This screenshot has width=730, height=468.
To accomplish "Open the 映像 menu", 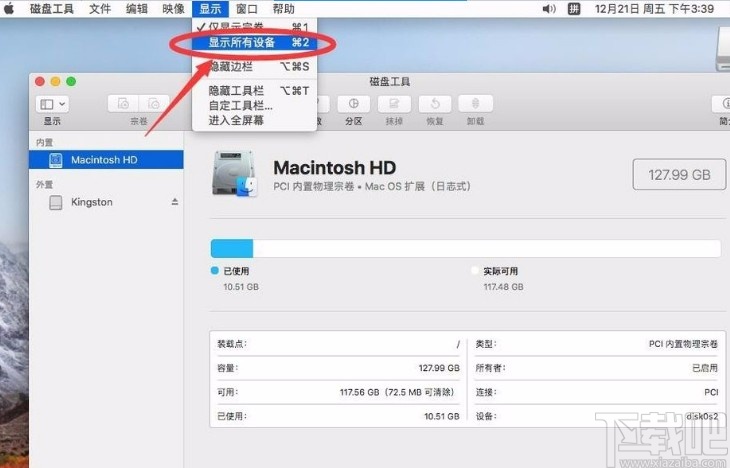I will tap(173, 9).
